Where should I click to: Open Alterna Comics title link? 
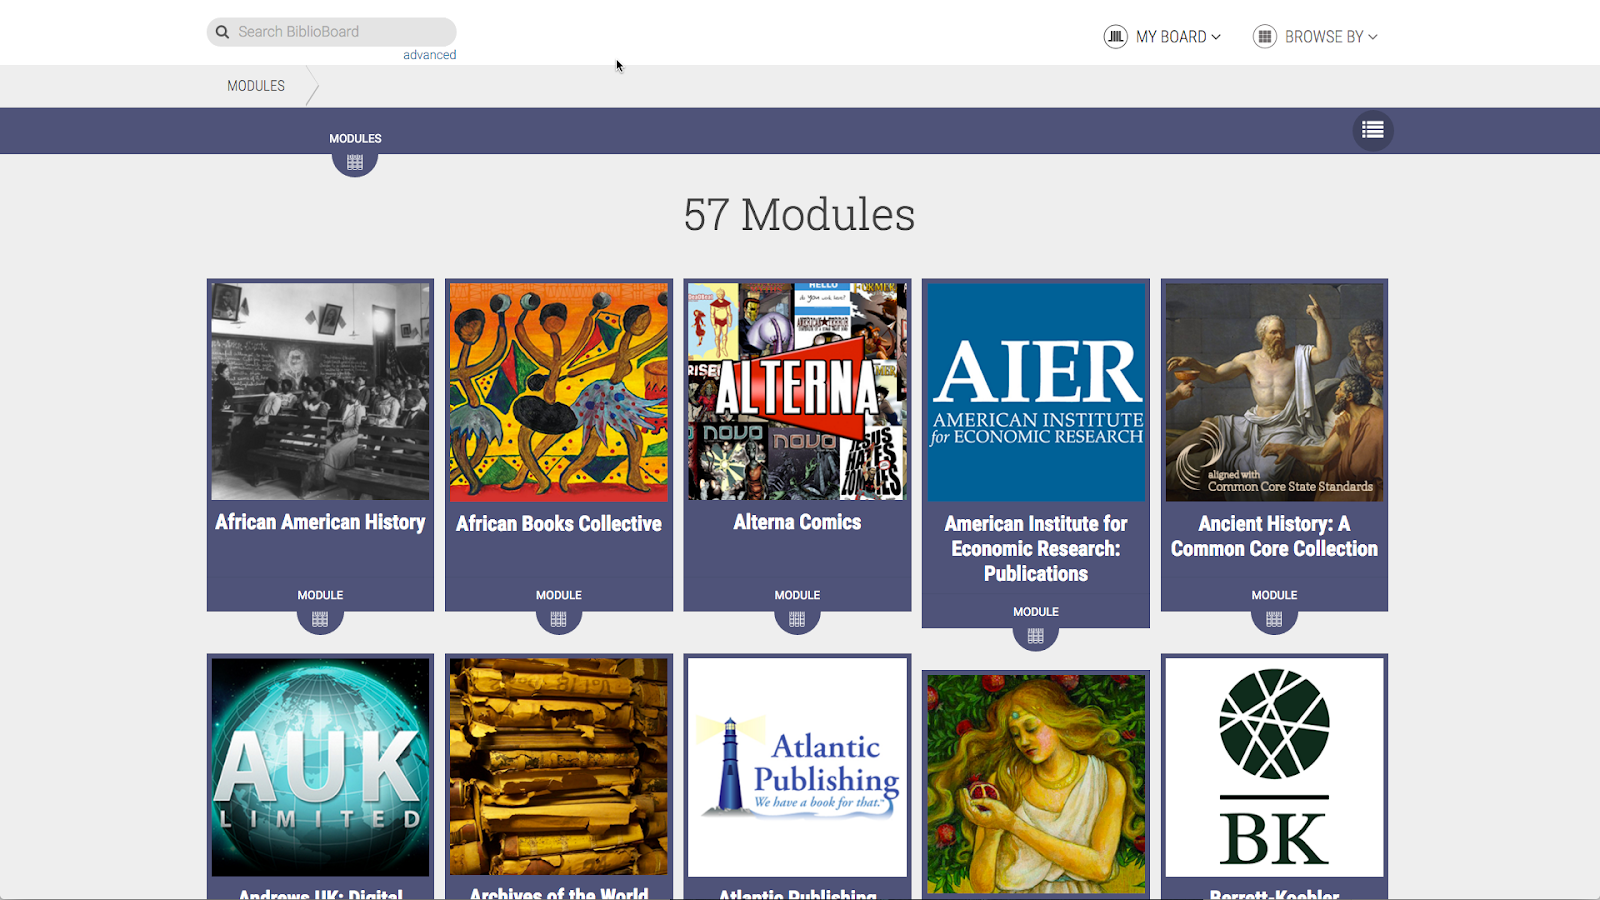pos(797,523)
